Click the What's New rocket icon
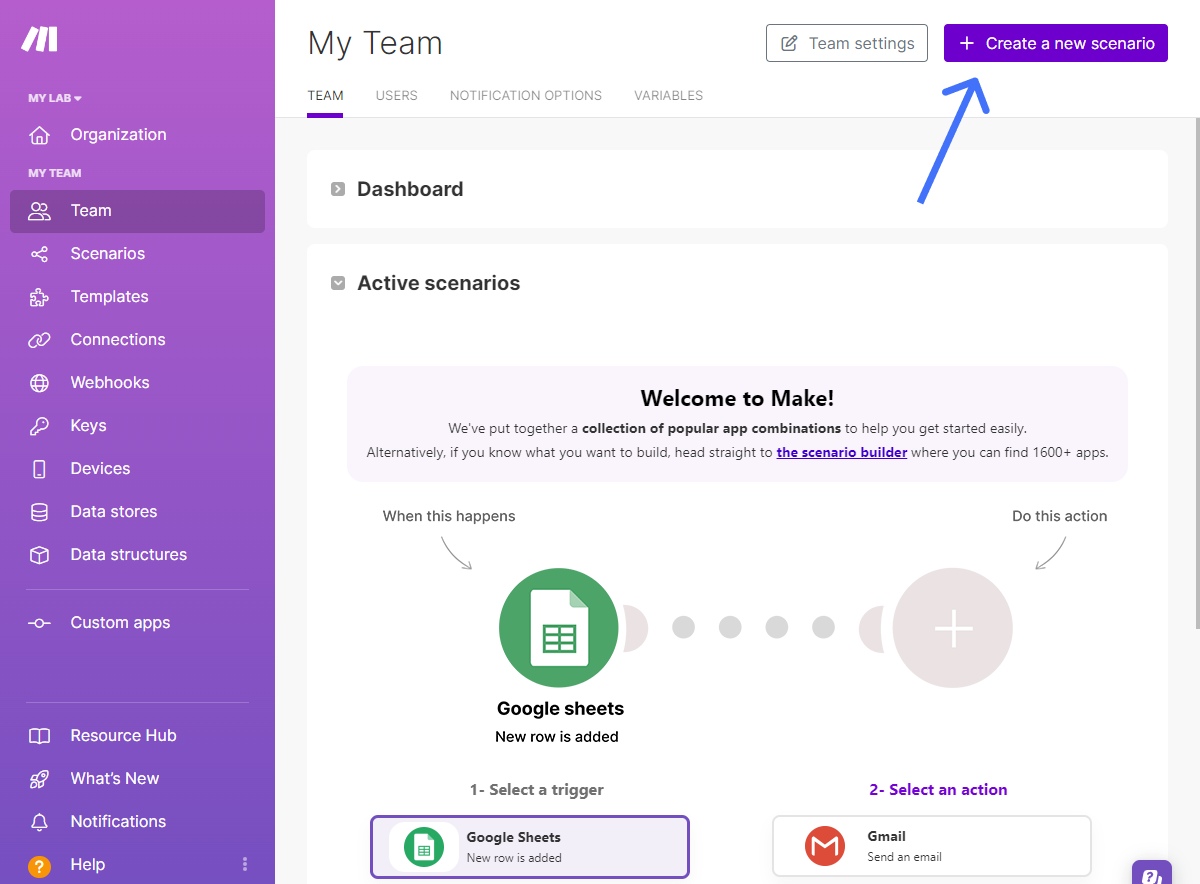The width and height of the screenshot is (1200, 884). (39, 779)
